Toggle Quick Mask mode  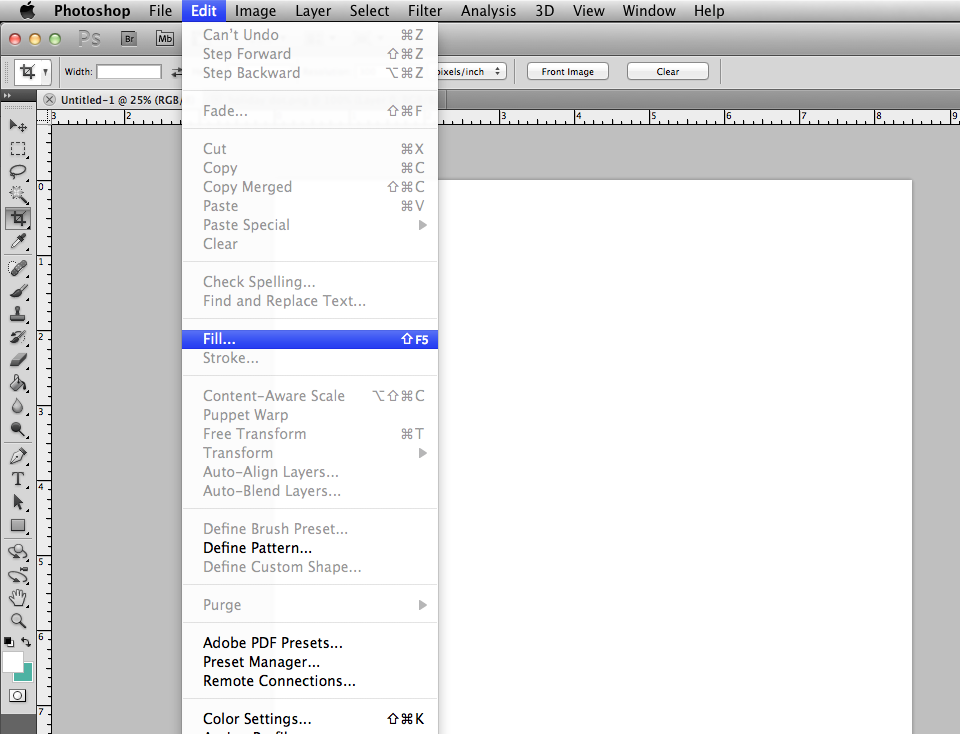[18, 695]
